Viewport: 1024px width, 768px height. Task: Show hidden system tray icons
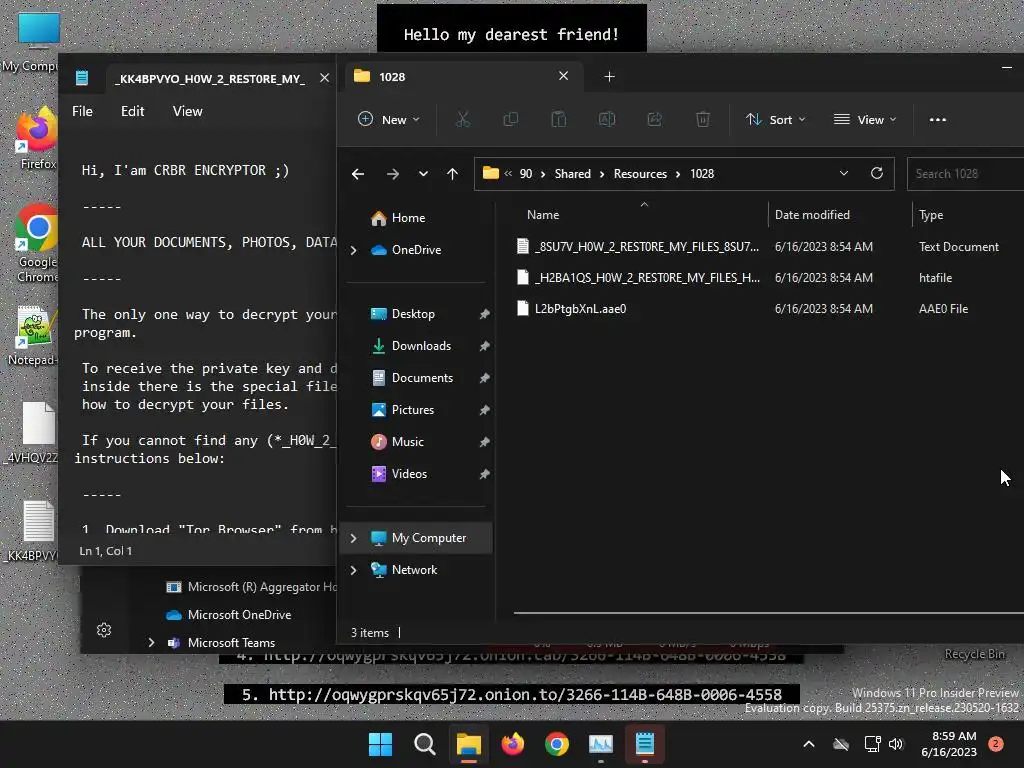tap(808, 744)
